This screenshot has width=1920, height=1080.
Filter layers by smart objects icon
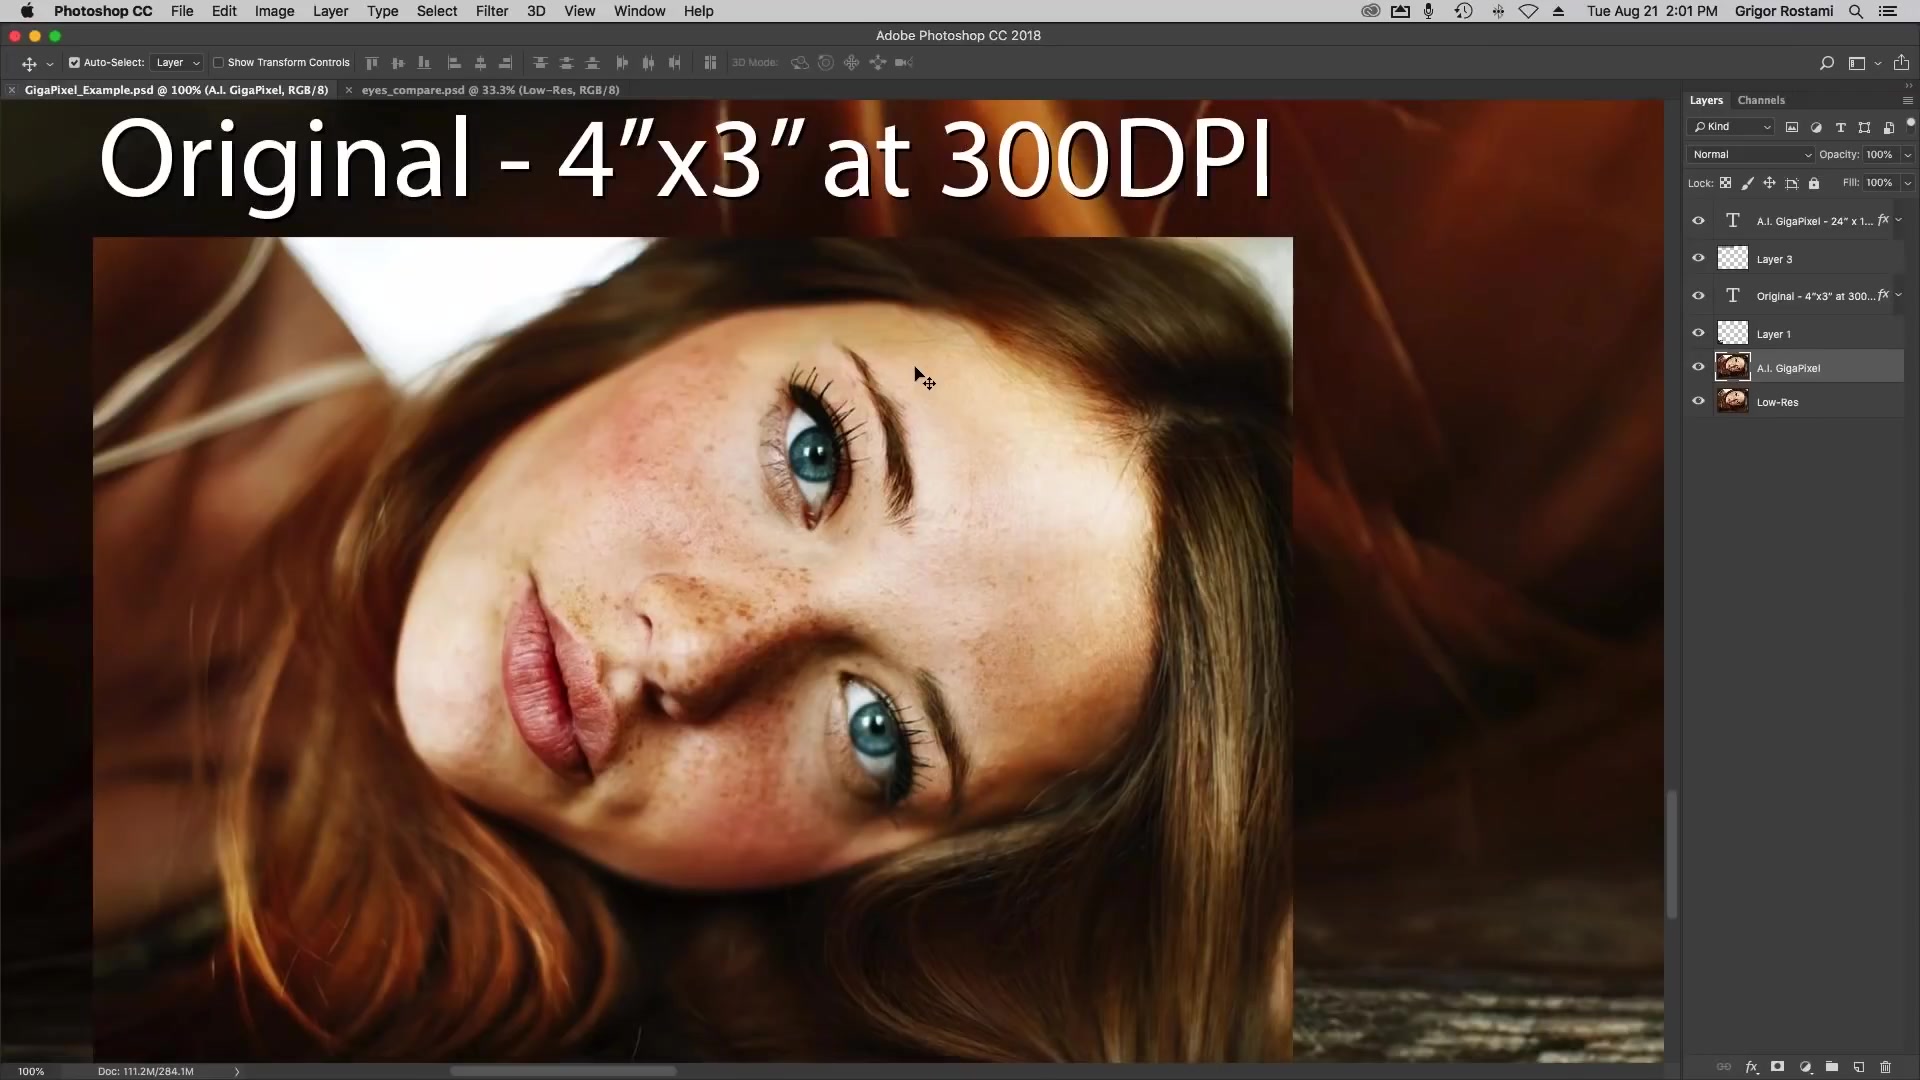(x=1888, y=127)
